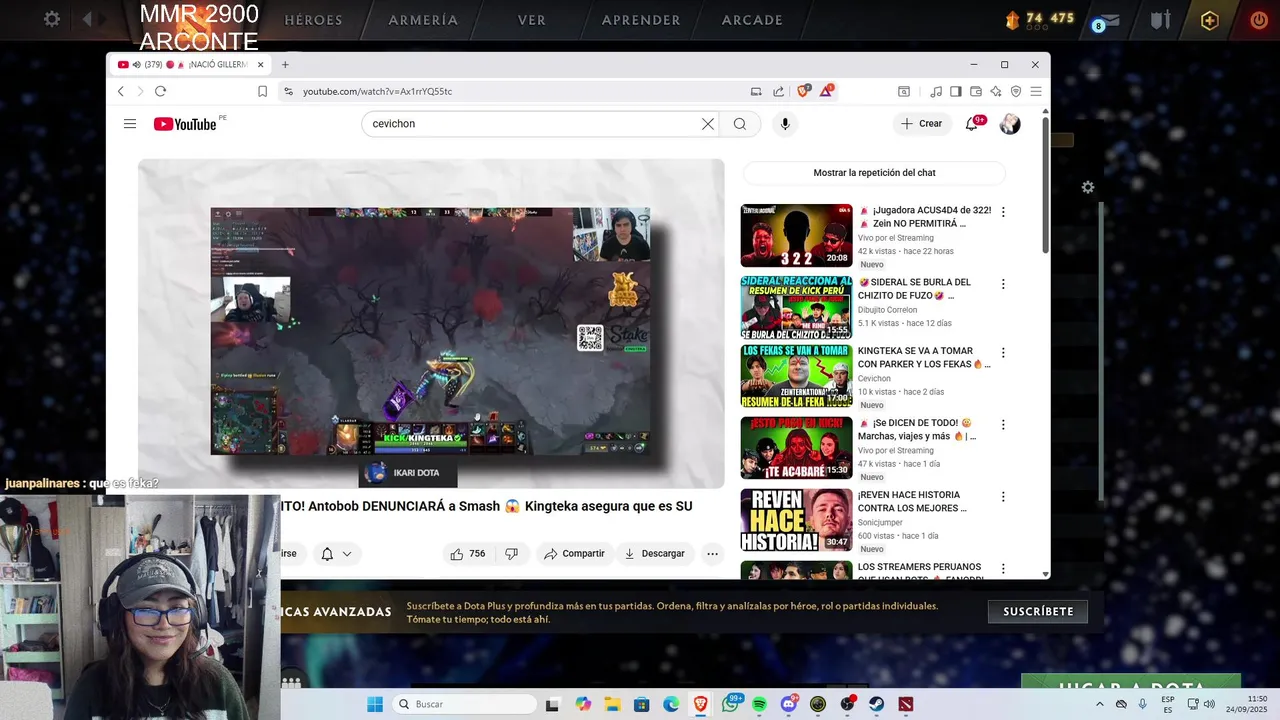Open Spotify from the taskbar
Image resolution: width=1280 pixels, height=720 pixels.
tap(759, 704)
